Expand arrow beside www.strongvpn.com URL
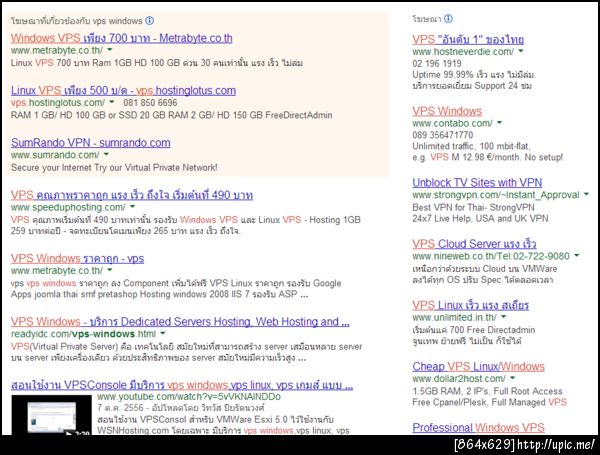This screenshot has height=455, width=600. 586,194
